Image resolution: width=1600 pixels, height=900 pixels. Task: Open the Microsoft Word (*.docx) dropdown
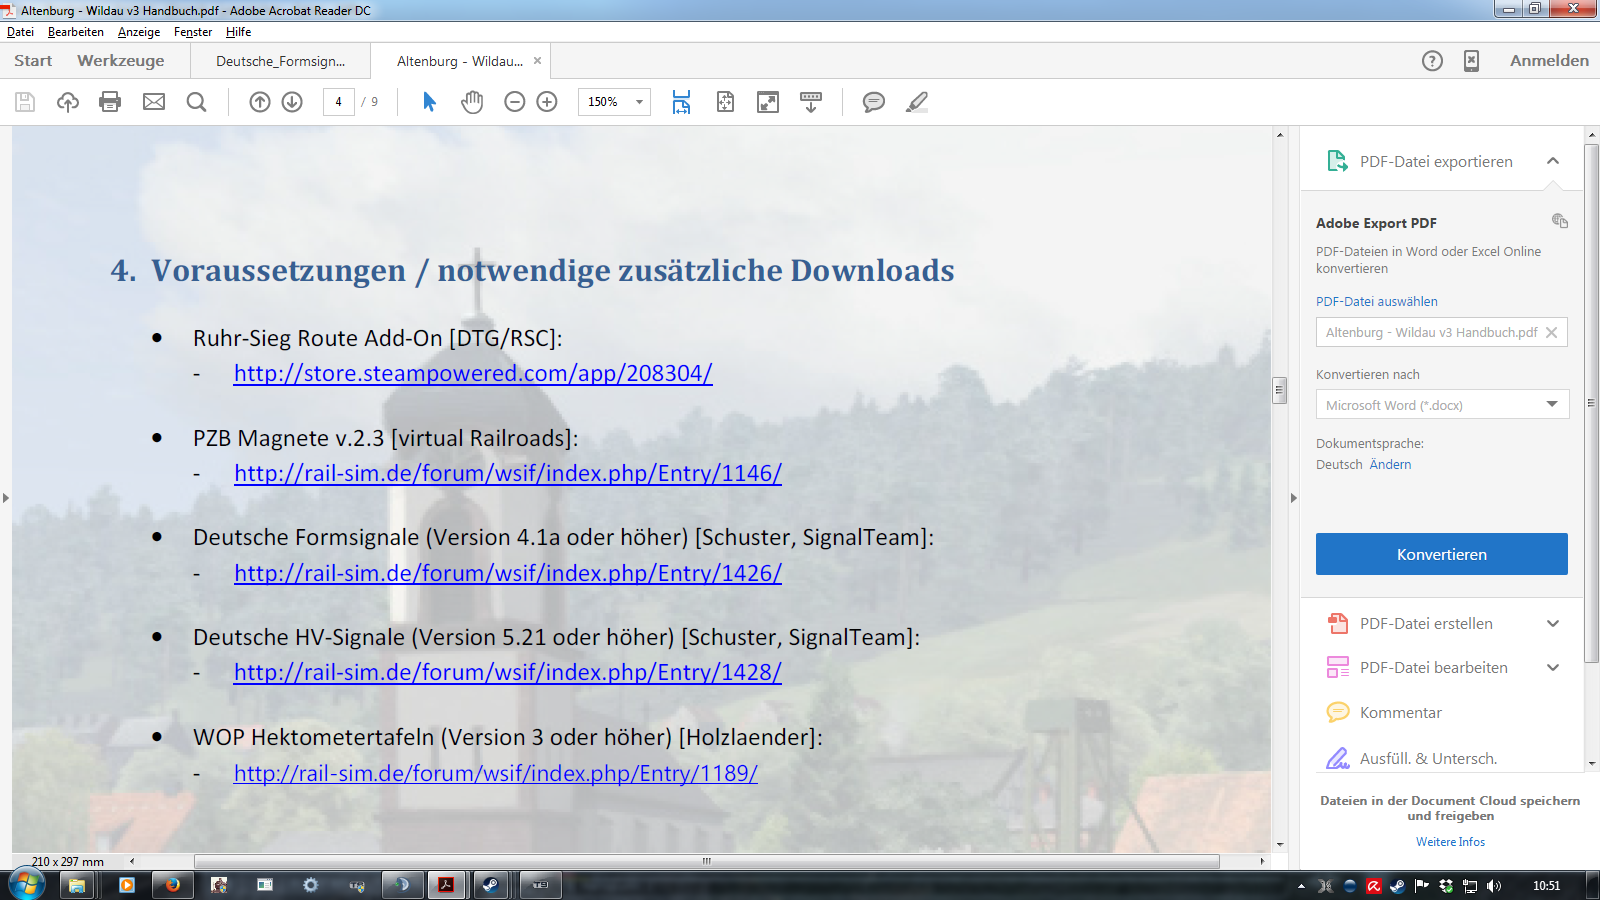click(x=1442, y=405)
